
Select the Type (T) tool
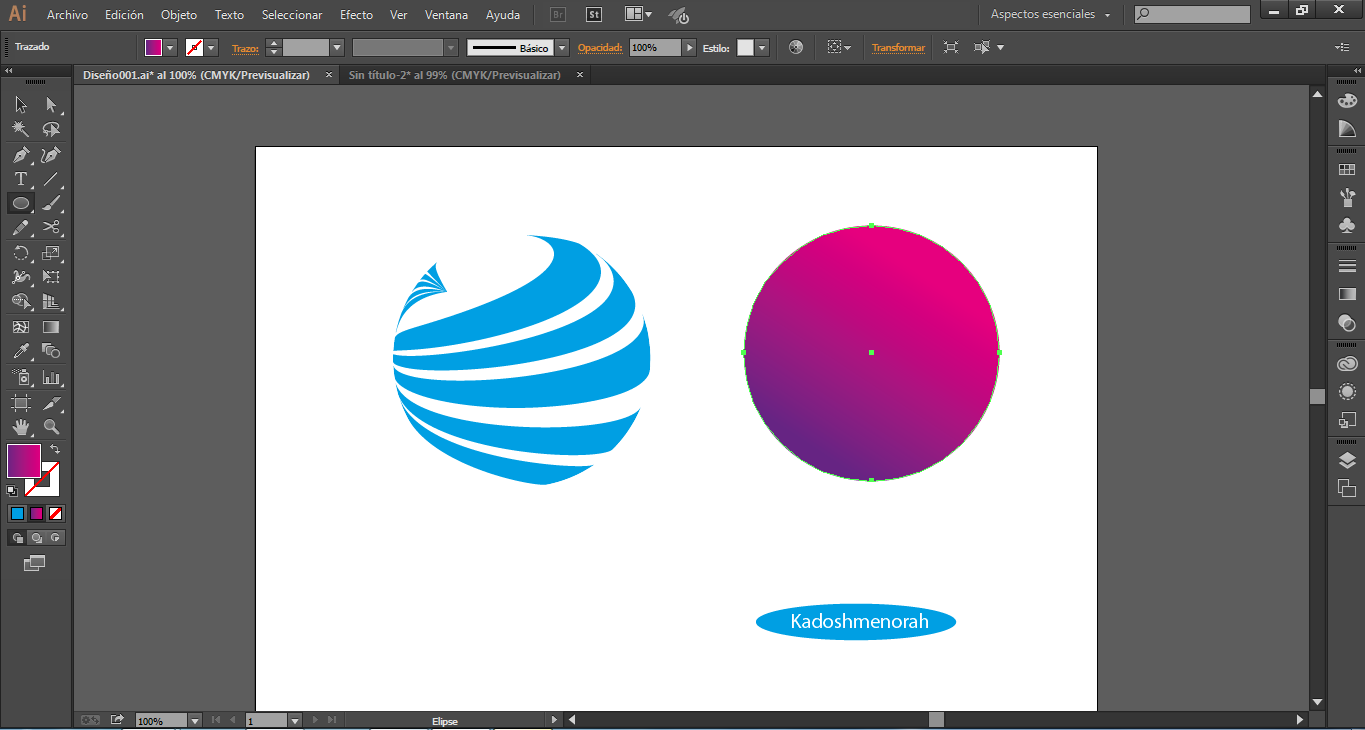click(x=21, y=179)
